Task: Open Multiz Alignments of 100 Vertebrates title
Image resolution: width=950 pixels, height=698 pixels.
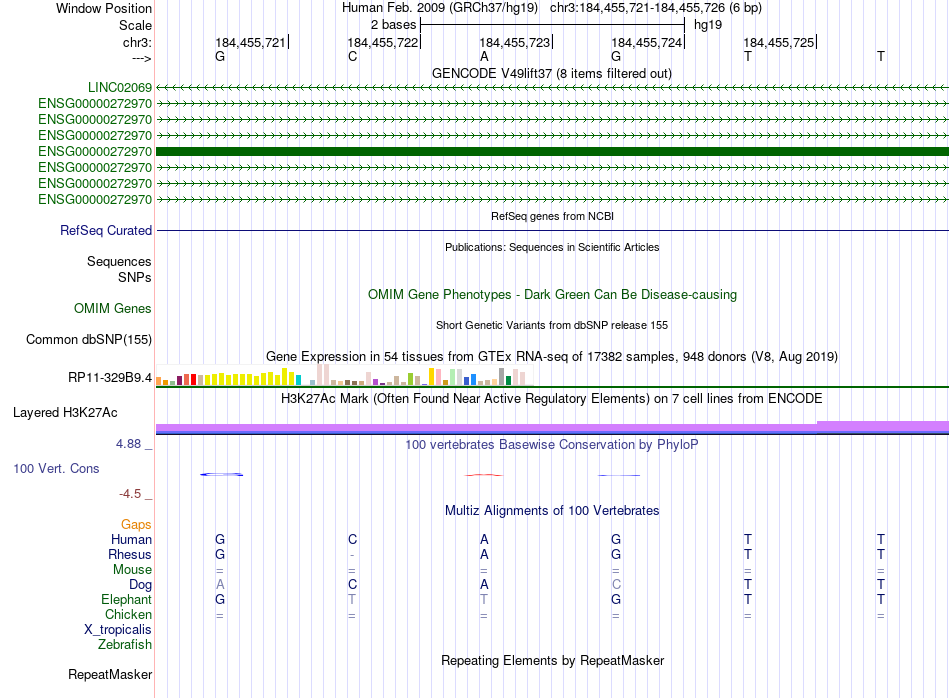Action: coord(552,511)
